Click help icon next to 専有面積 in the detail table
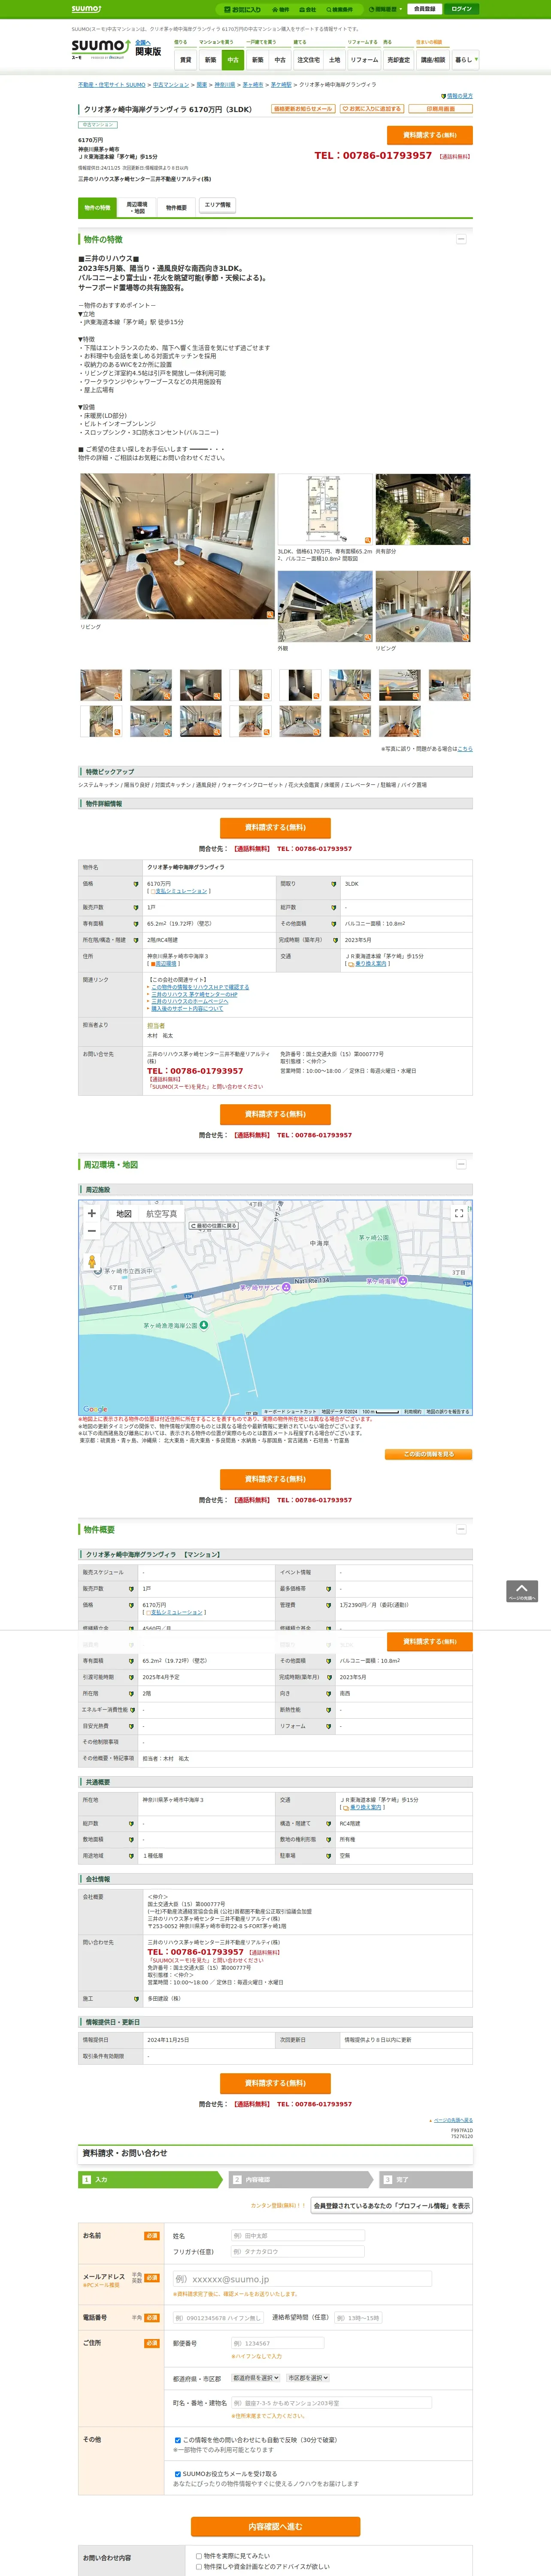The height and width of the screenshot is (2576, 551). click(x=136, y=924)
